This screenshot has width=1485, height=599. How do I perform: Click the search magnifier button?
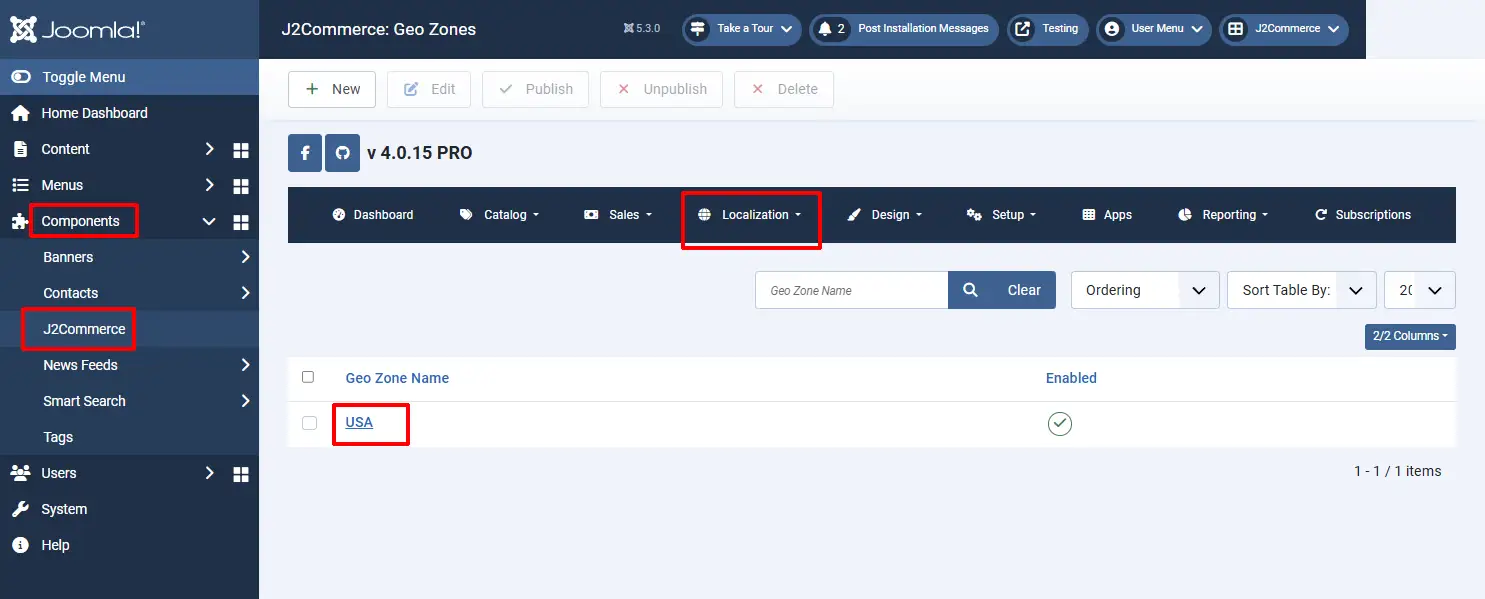[970, 290]
